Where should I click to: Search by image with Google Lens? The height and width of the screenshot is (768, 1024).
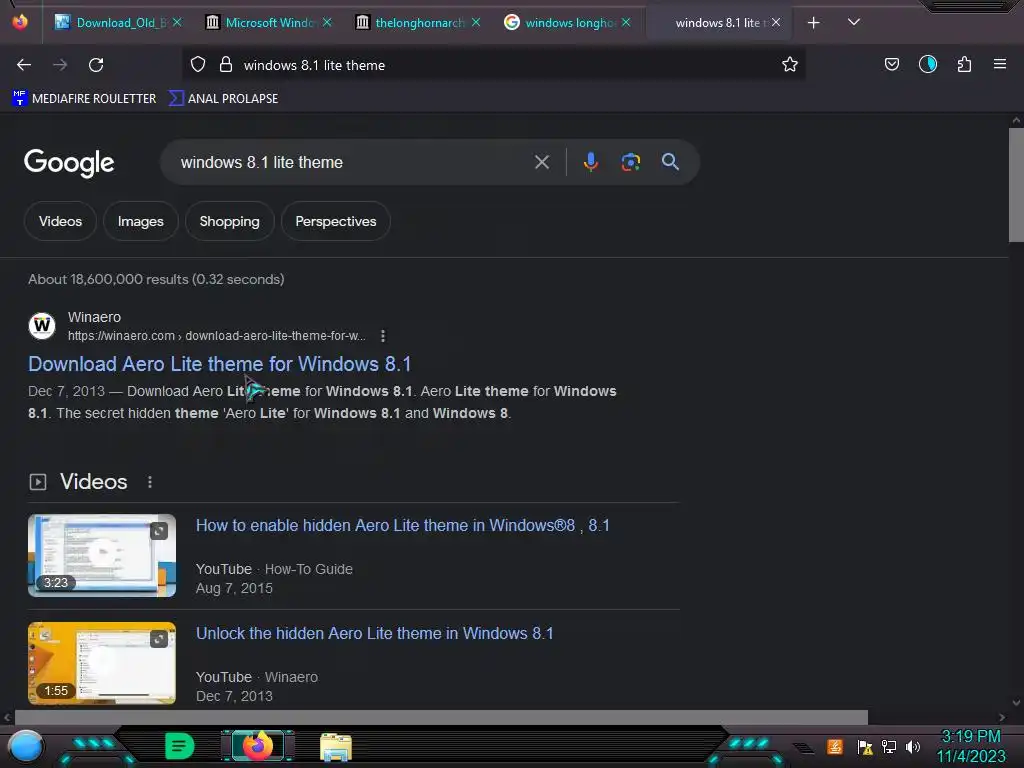coord(630,162)
